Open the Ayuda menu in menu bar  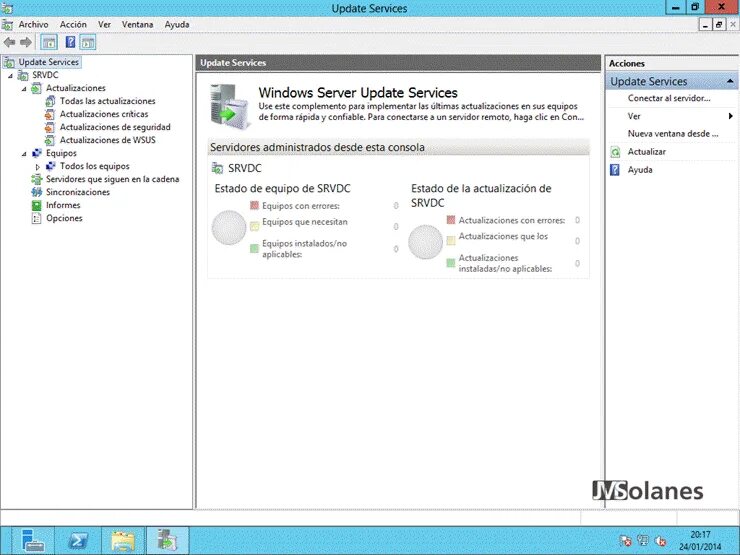tap(177, 25)
